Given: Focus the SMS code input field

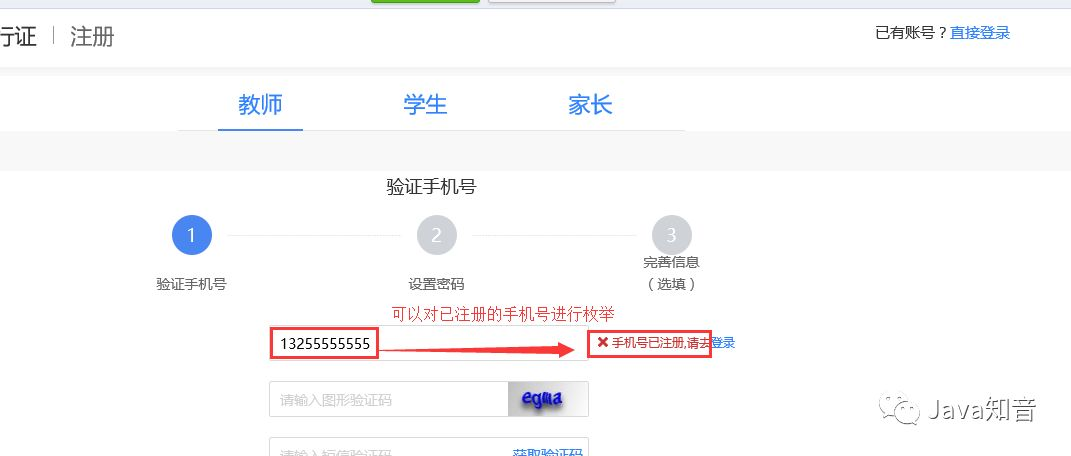Looking at the screenshot, I should (x=389, y=447).
